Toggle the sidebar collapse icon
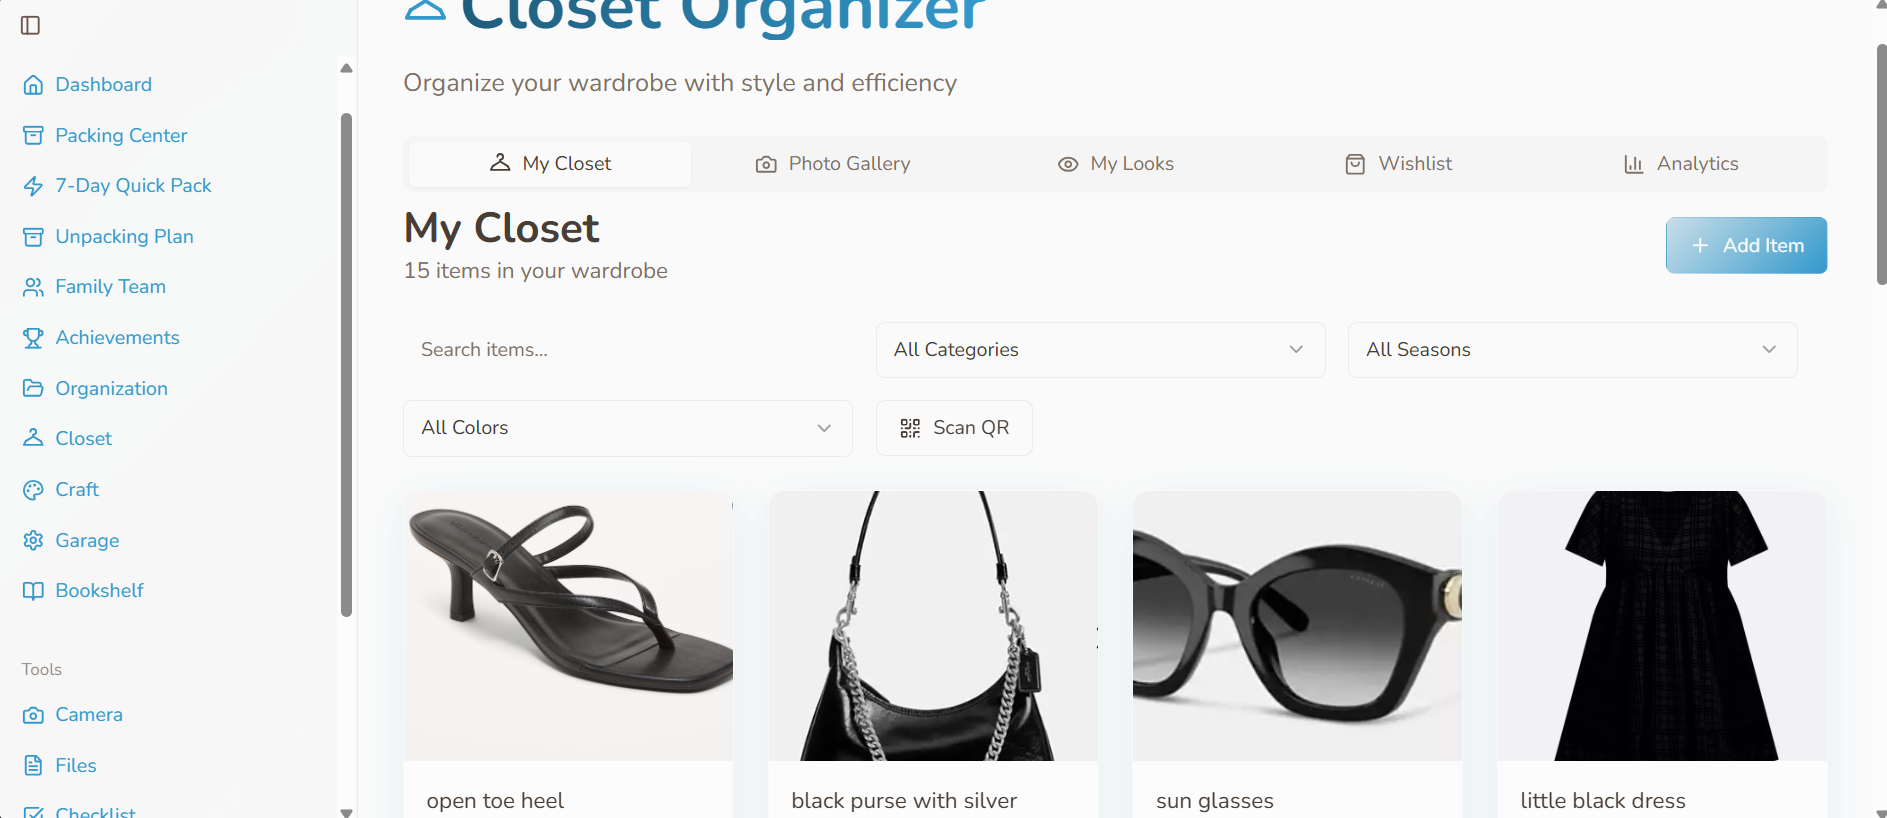Screen dimensions: 1887x818 point(31,25)
